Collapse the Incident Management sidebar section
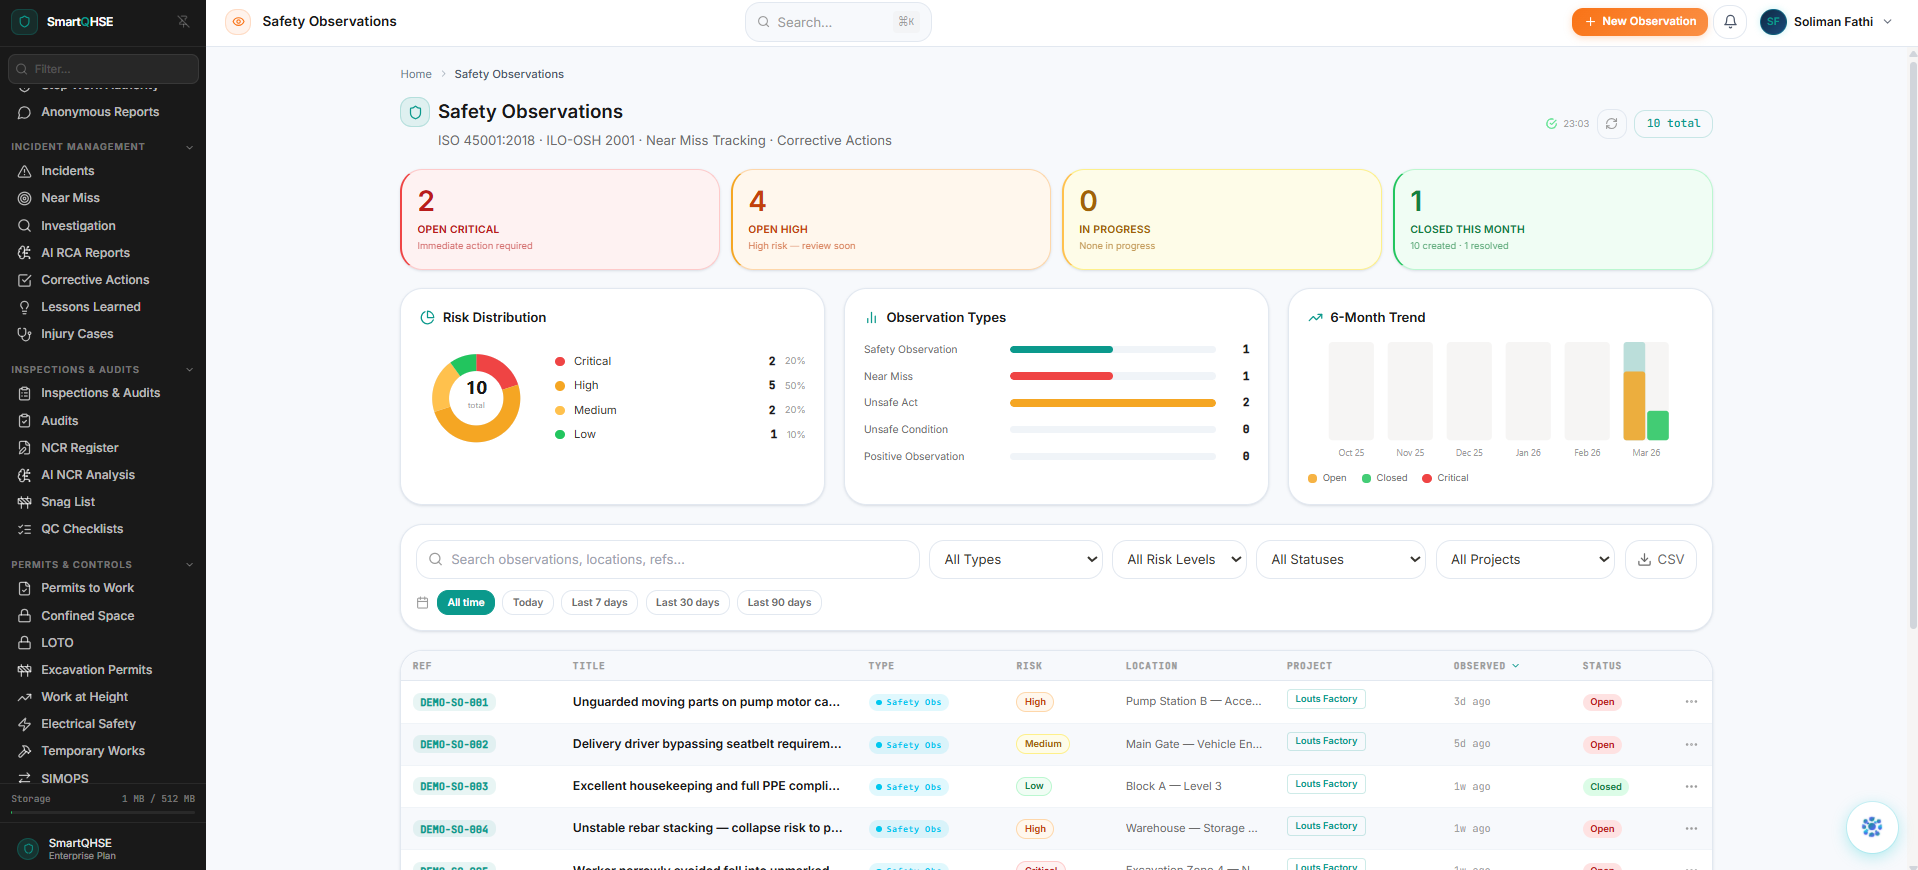The image size is (1918, 870). click(189, 147)
